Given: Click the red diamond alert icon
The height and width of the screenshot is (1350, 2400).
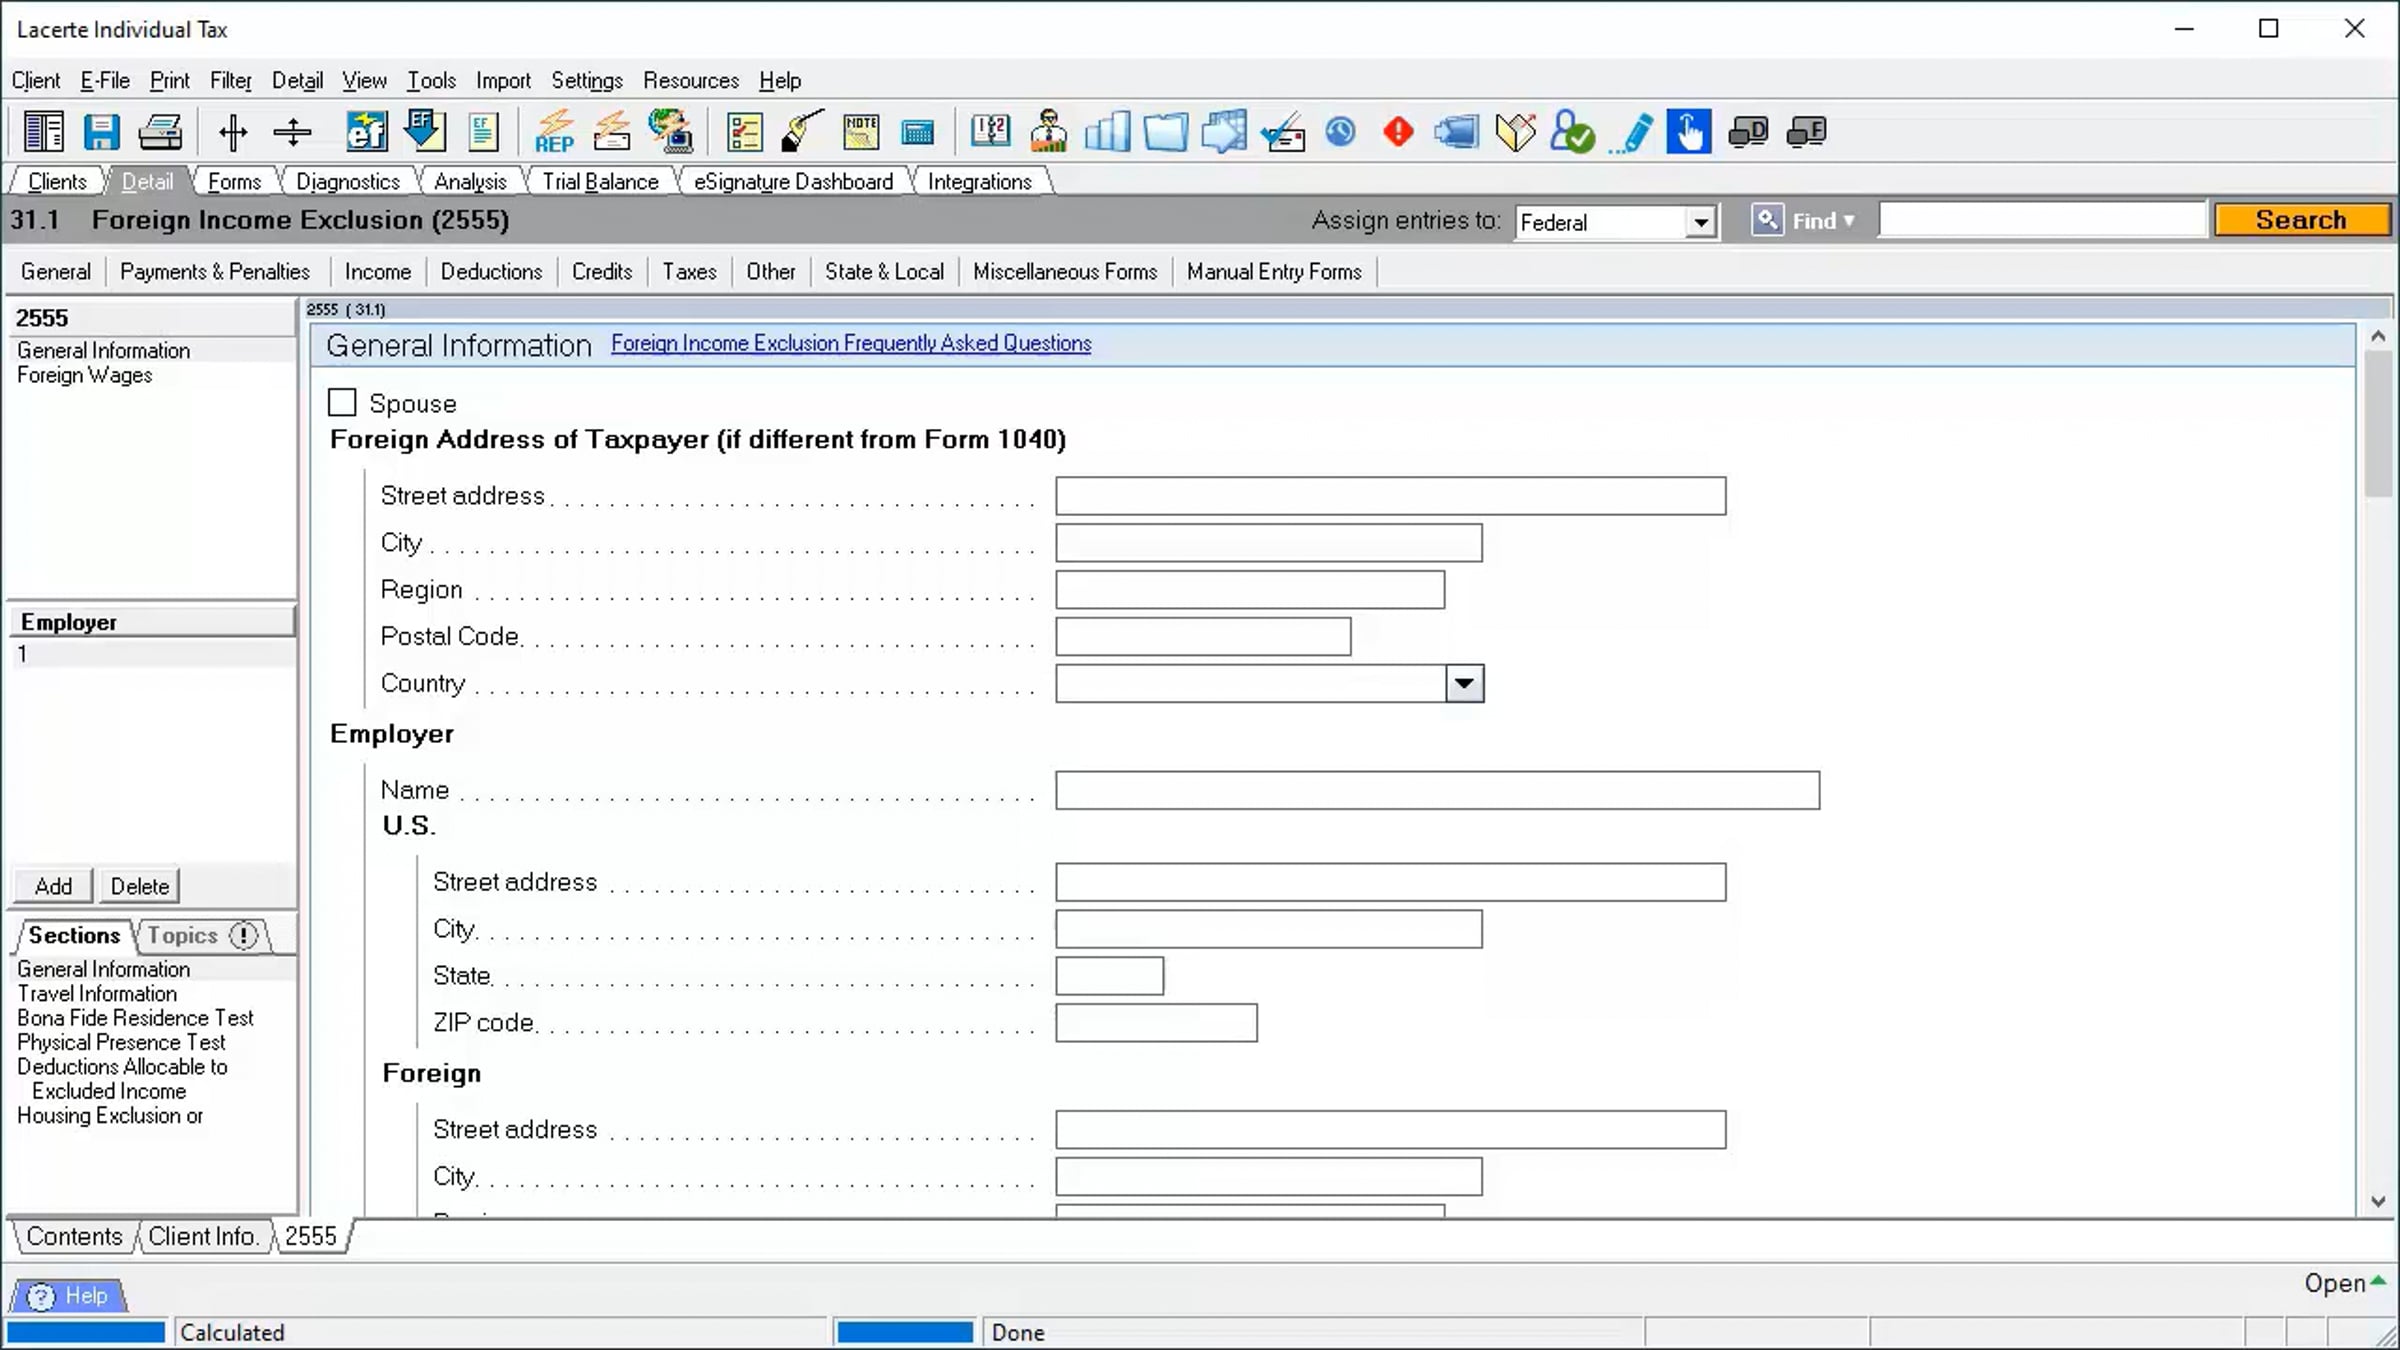Looking at the screenshot, I should [1398, 131].
